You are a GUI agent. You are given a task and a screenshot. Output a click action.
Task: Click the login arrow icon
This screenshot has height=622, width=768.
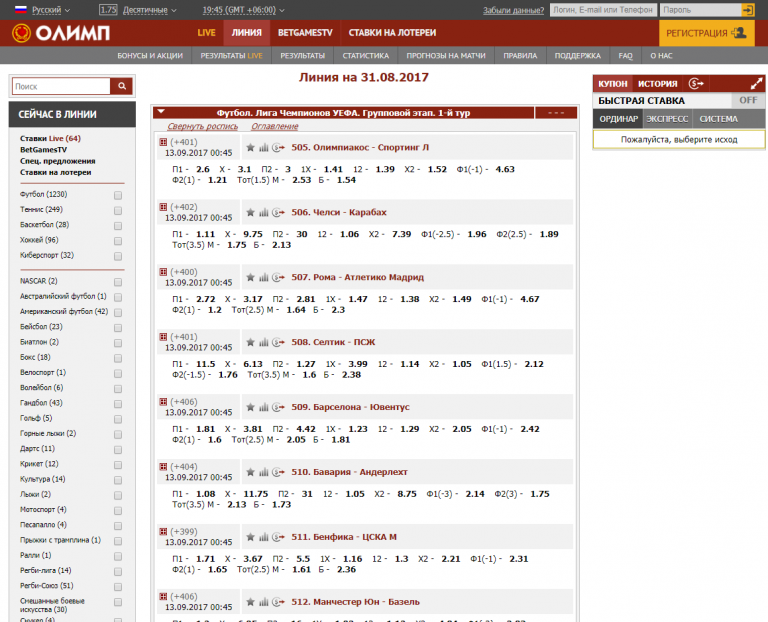pyautogui.click(x=748, y=10)
